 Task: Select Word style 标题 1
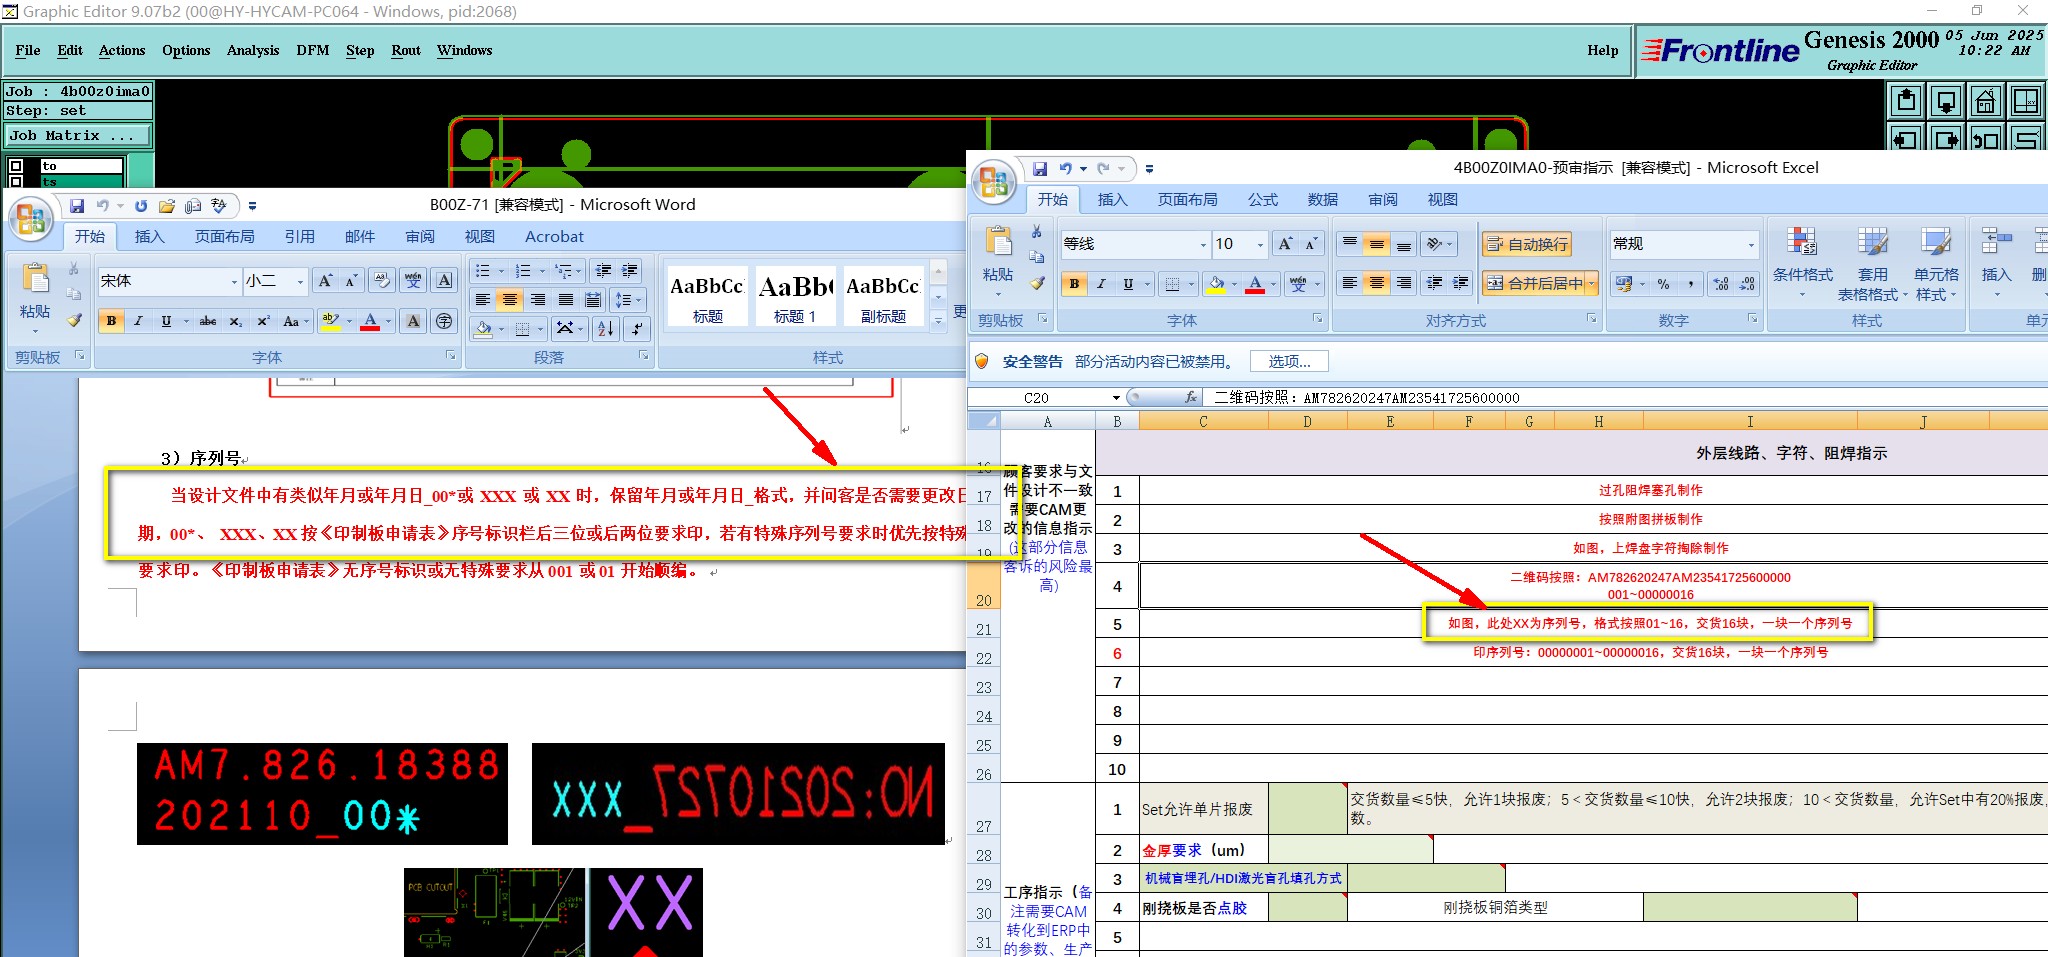795,296
